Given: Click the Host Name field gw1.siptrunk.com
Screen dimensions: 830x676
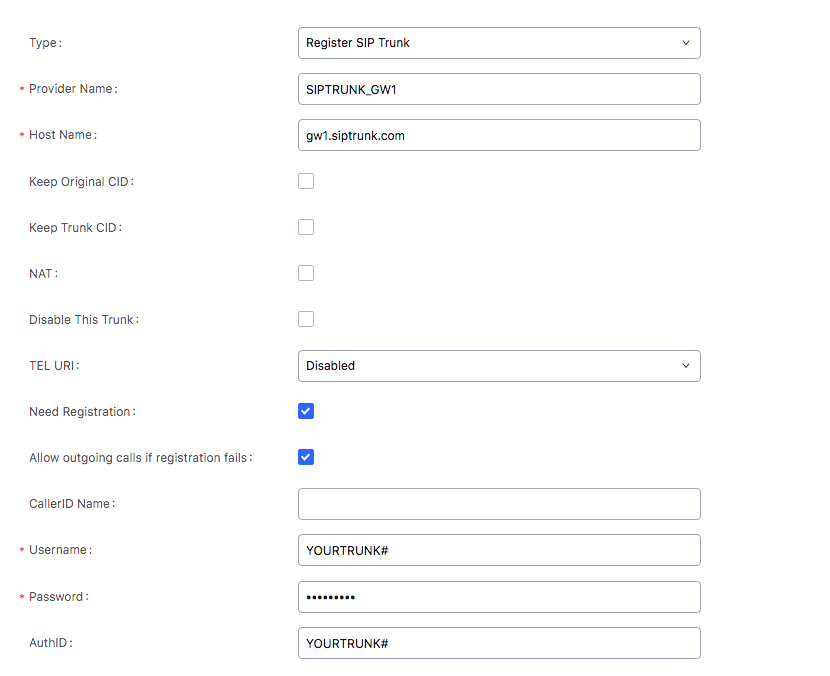Looking at the screenshot, I should tap(499, 135).
